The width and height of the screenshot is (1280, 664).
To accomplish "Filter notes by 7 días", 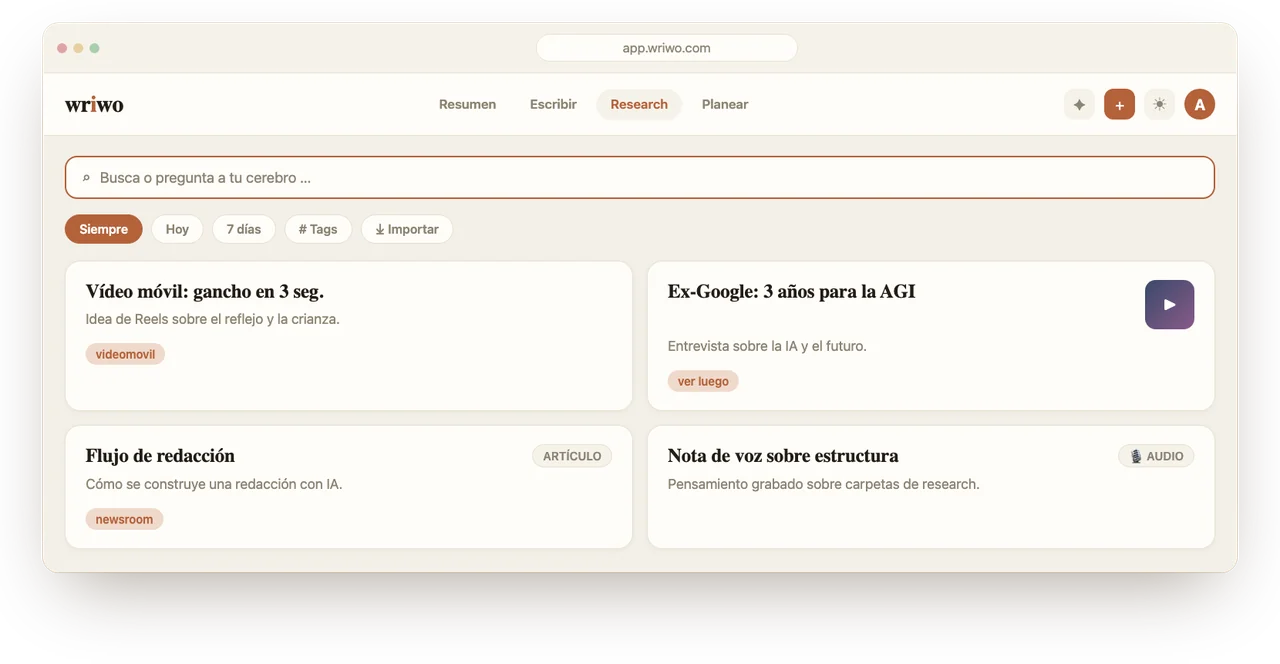I will (244, 229).
